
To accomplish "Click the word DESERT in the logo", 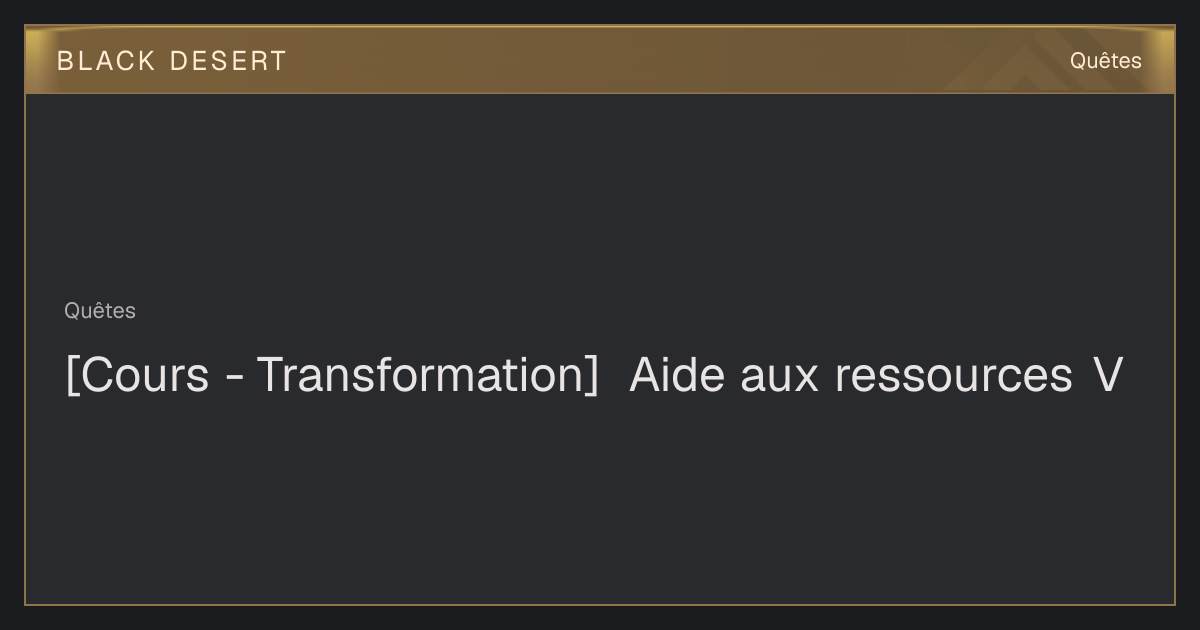I will pos(228,61).
